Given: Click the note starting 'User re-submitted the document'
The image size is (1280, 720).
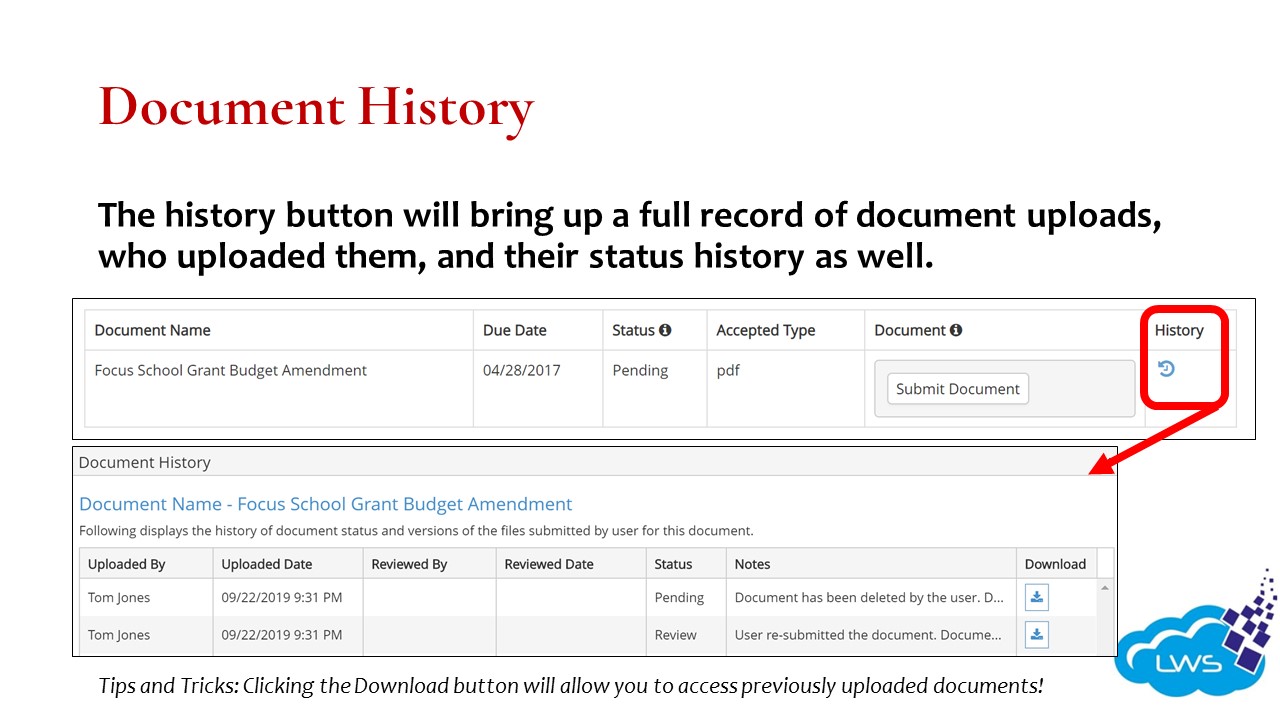Looking at the screenshot, I should [867, 635].
